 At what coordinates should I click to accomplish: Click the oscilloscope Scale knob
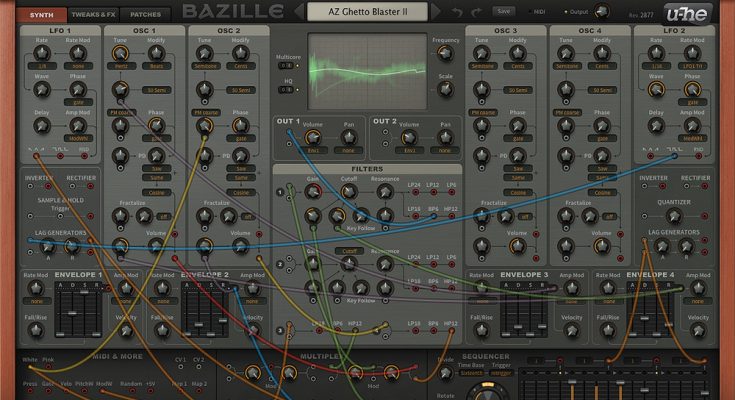pos(445,89)
